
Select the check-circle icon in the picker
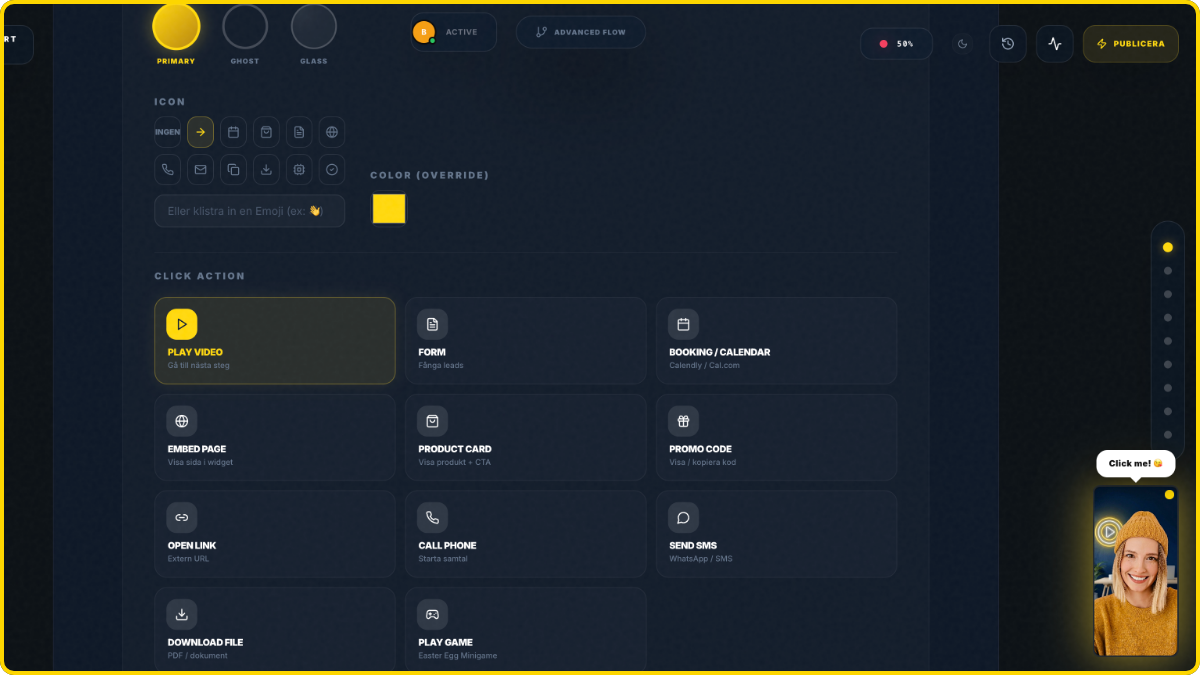332,169
